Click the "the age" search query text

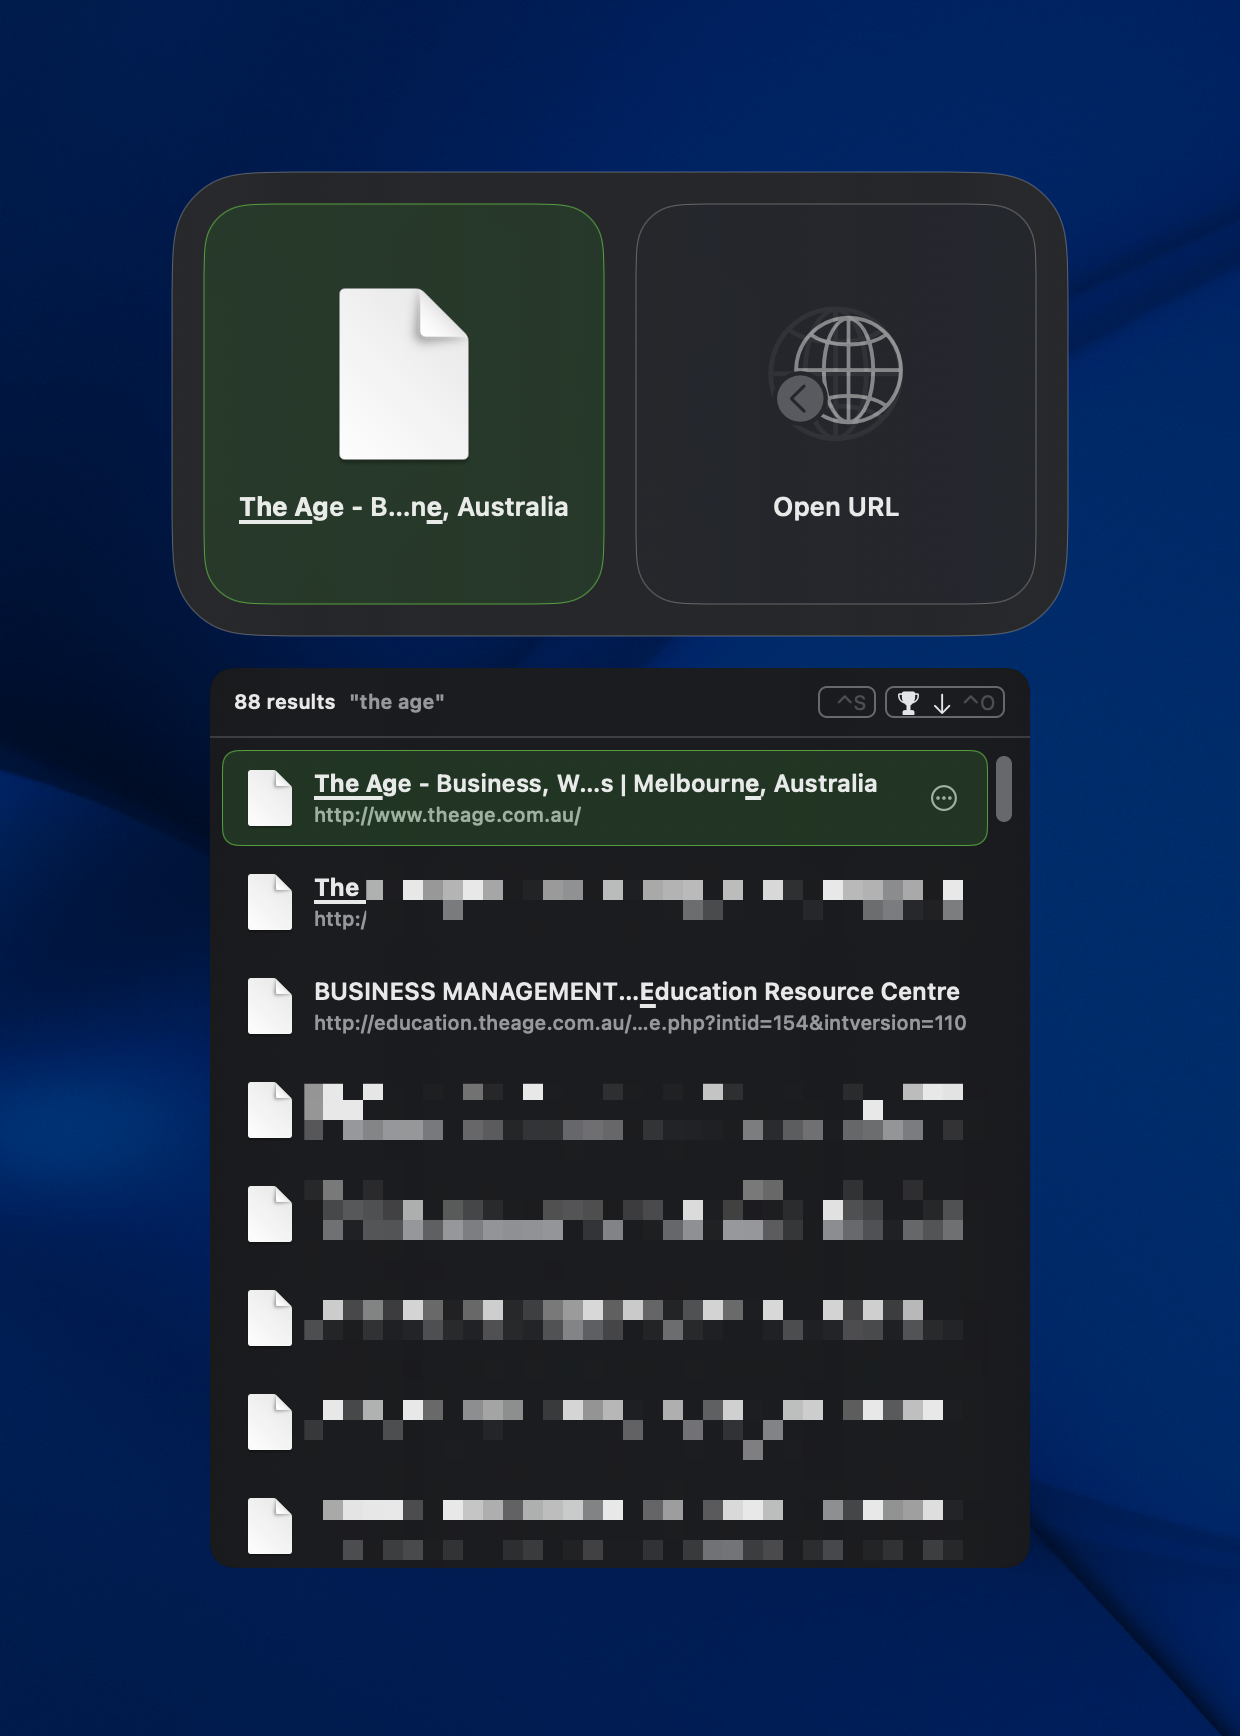(397, 702)
